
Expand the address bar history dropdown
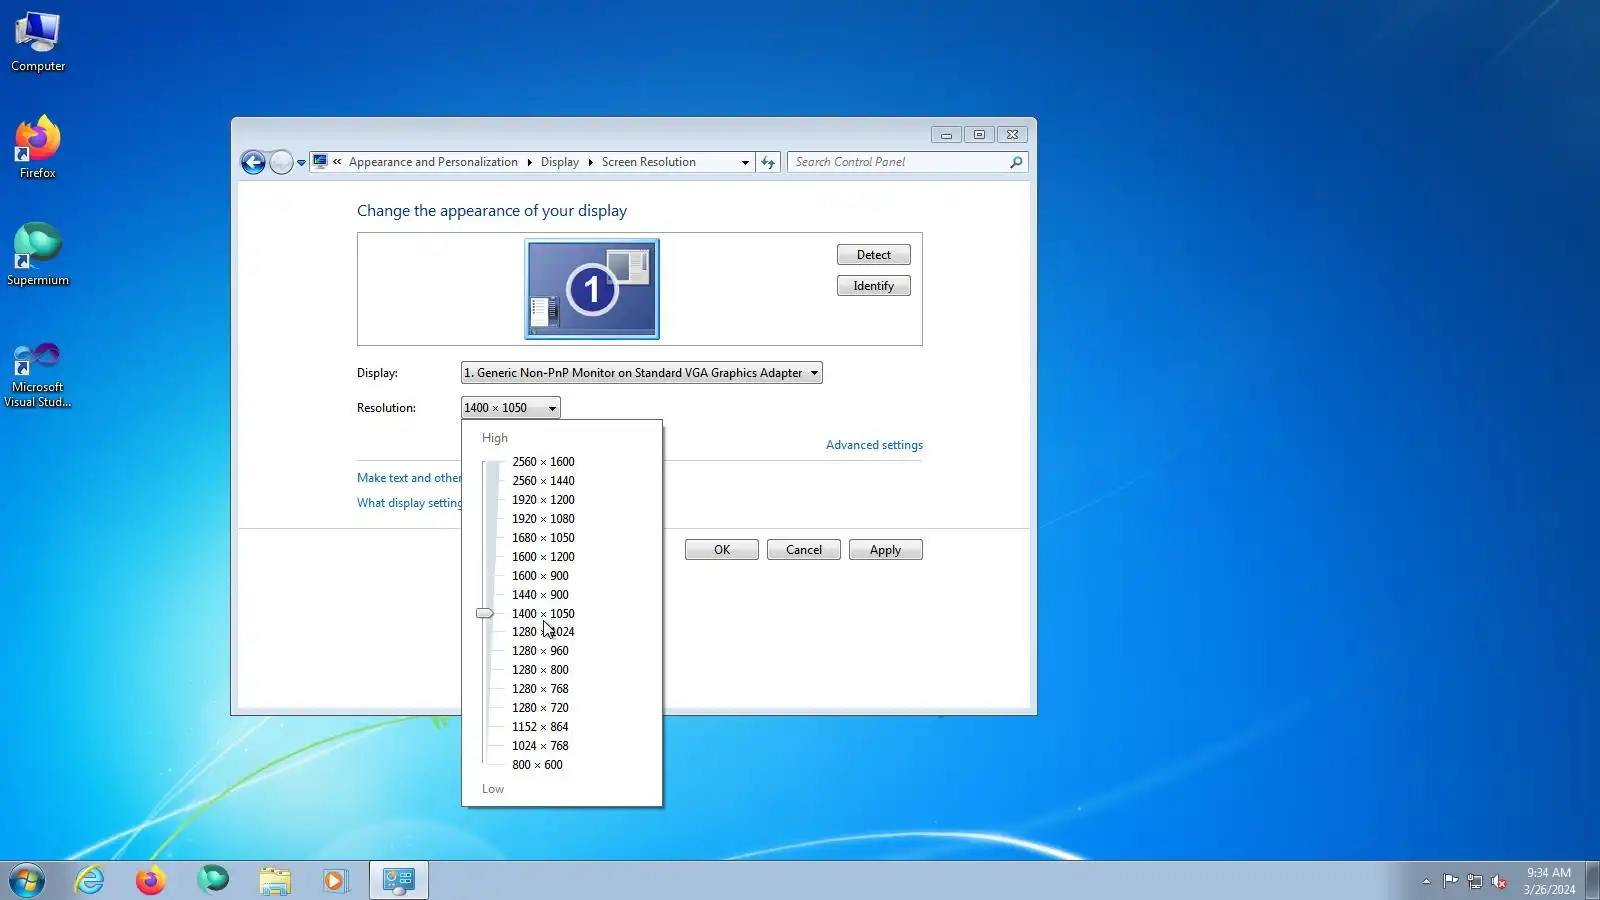coord(745,162)
